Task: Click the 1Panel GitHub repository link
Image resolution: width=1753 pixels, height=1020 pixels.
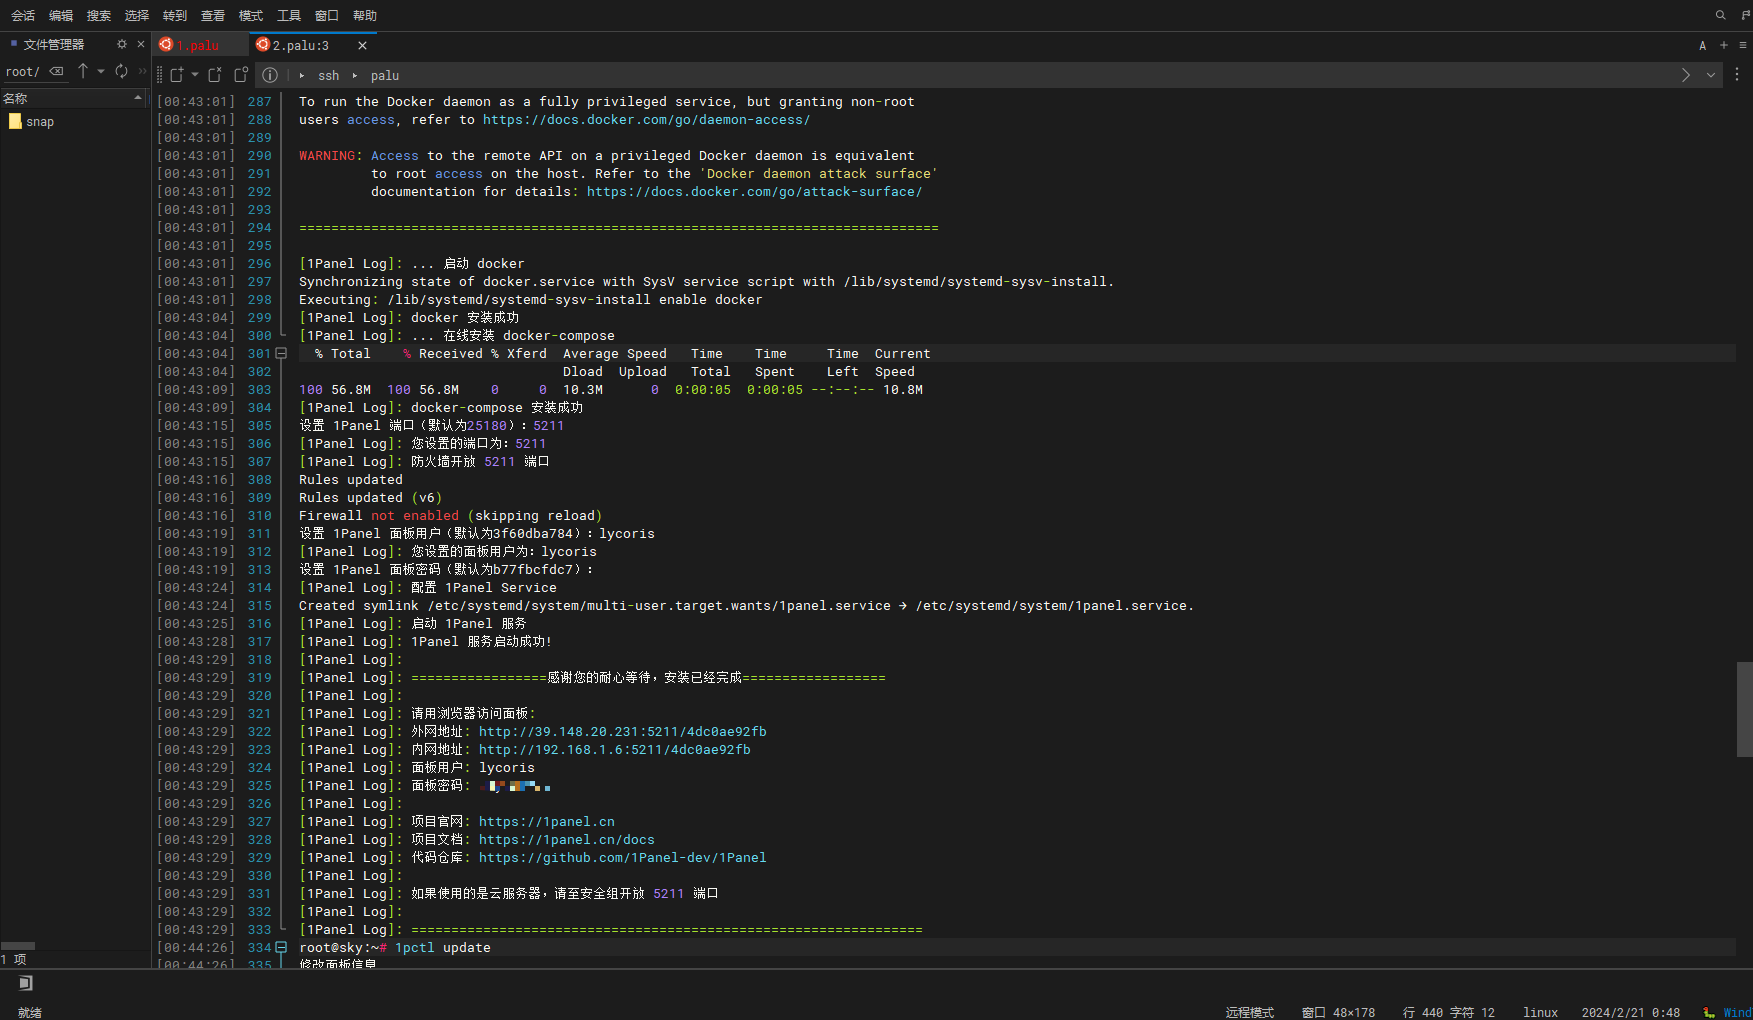Action: pyautogui.click(x=622, y=858)
